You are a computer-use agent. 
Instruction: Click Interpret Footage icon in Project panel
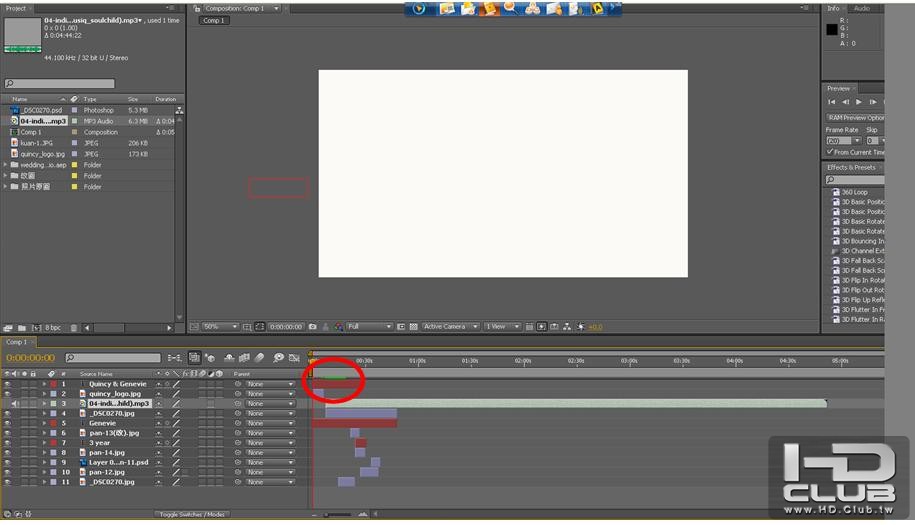coord(8,328)
